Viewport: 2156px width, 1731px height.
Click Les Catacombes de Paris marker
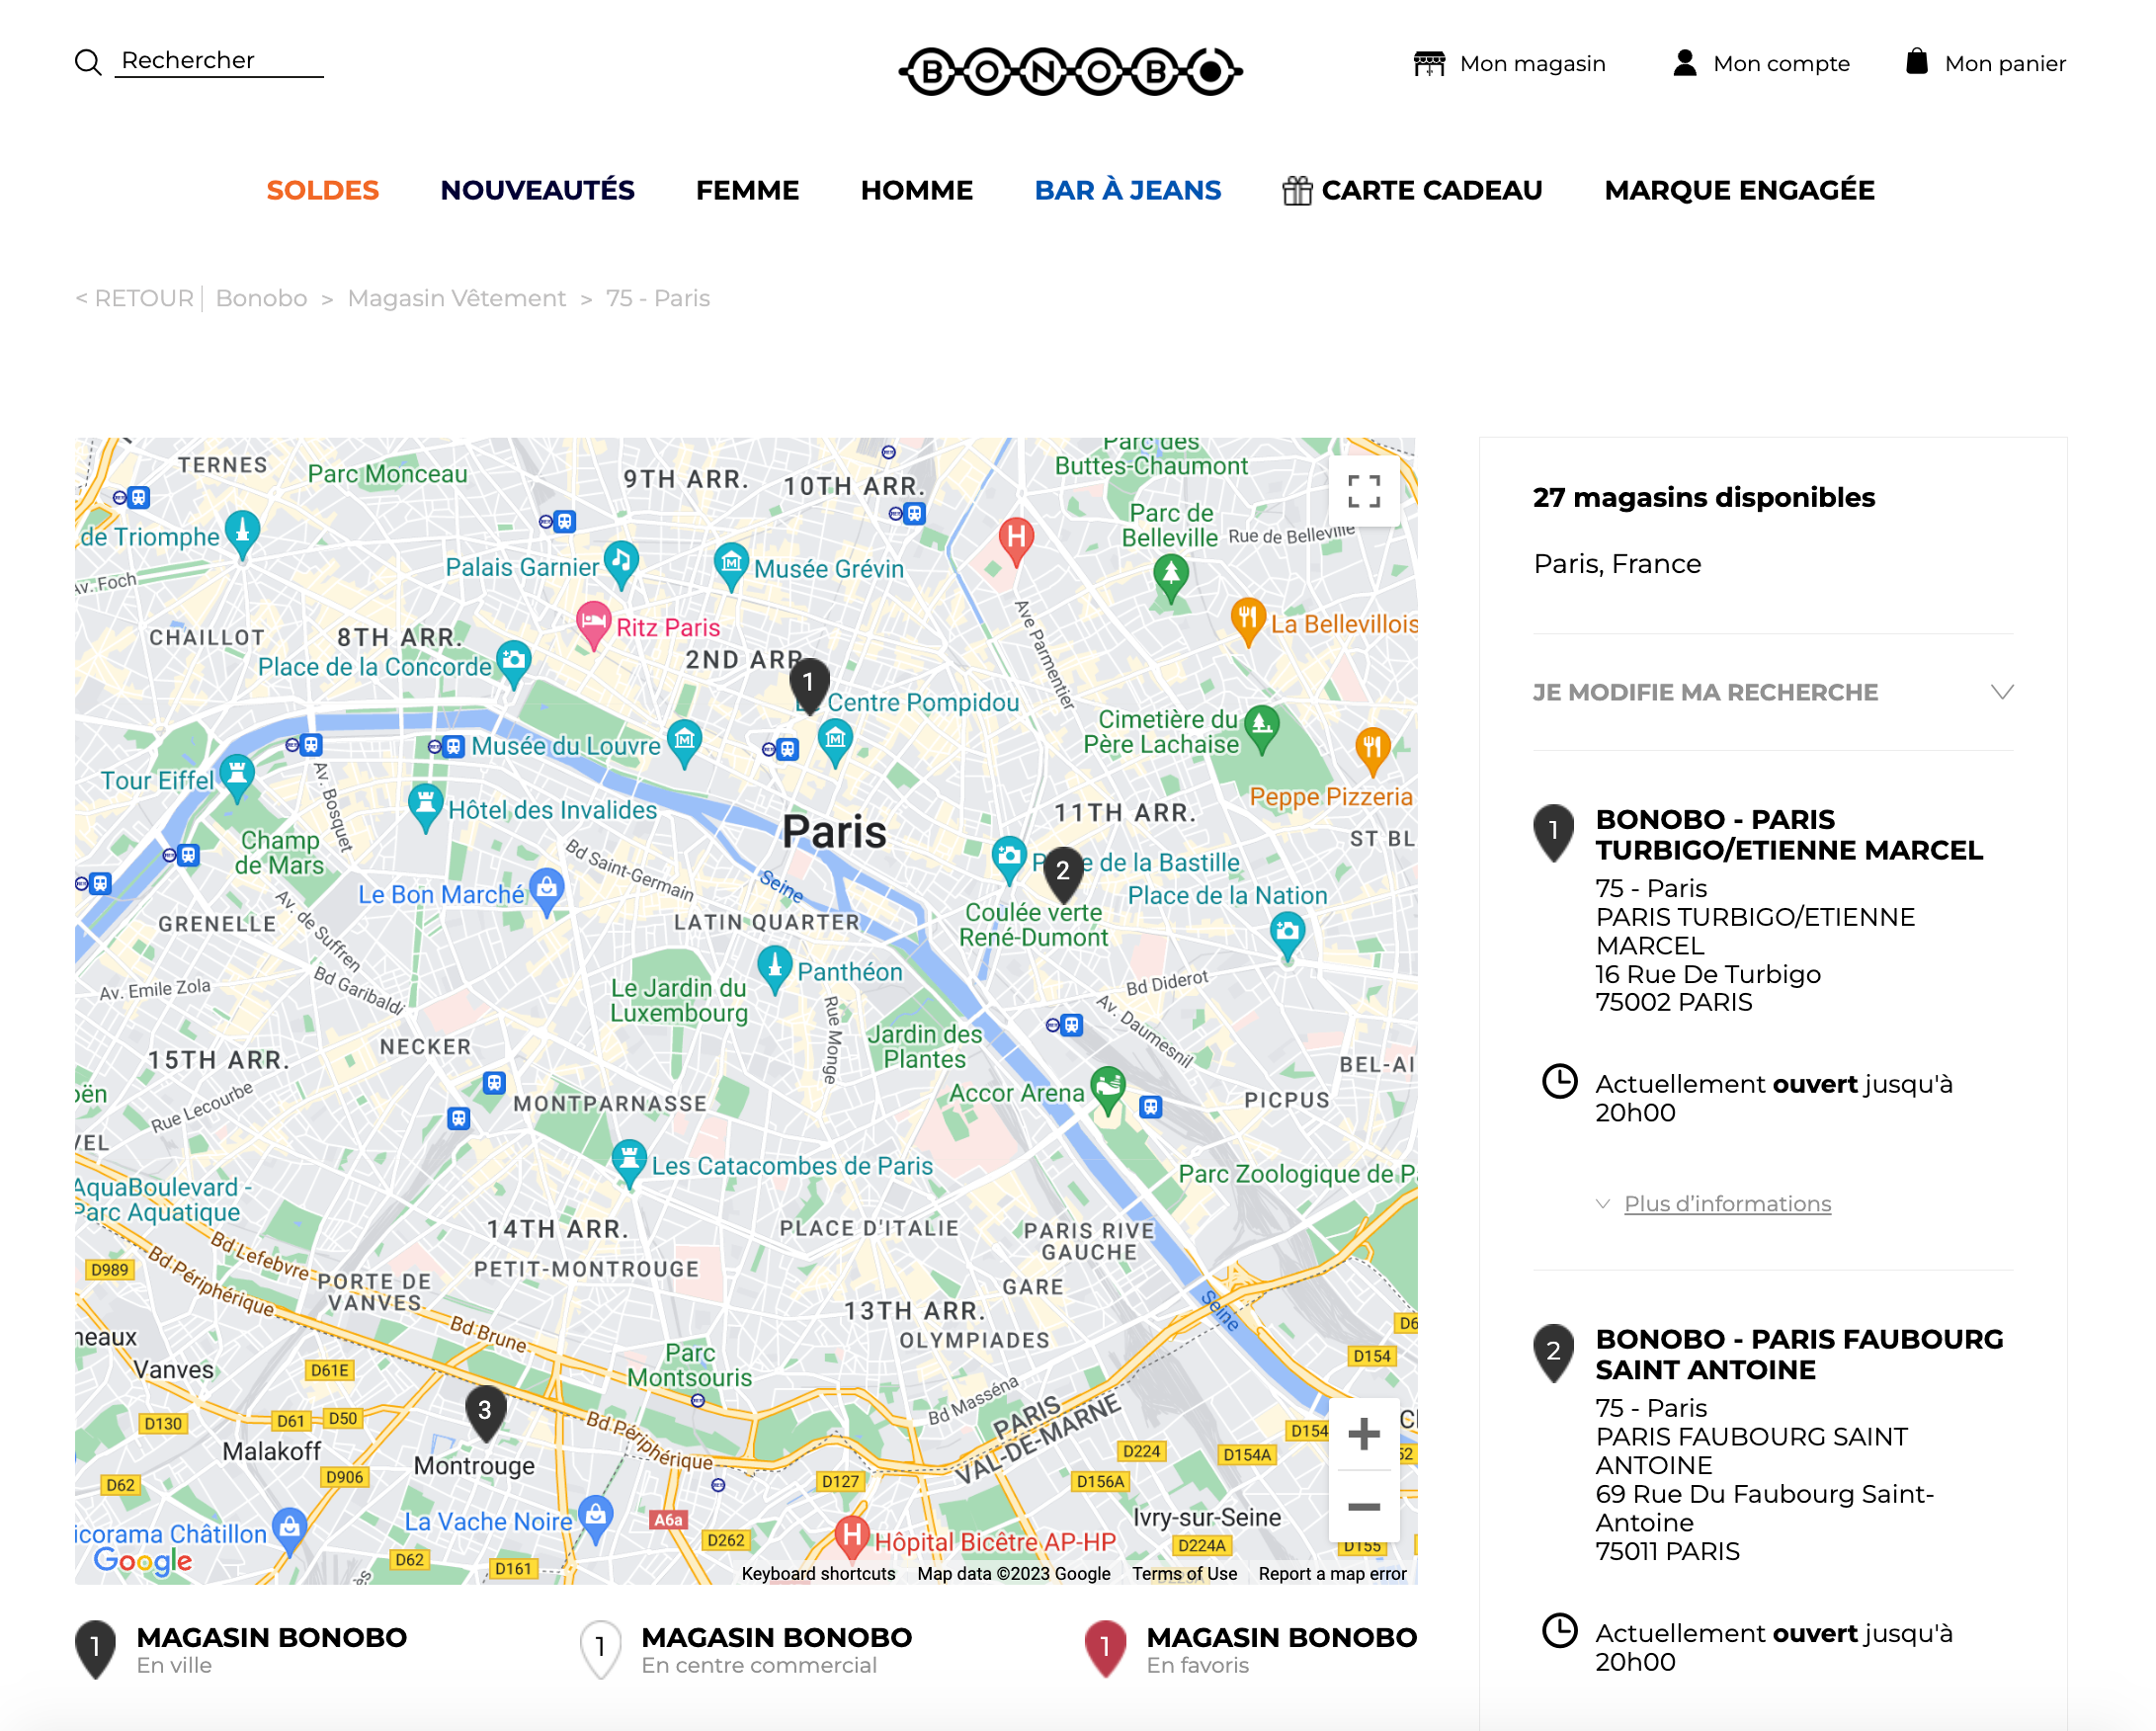[x=629, y=1164]
